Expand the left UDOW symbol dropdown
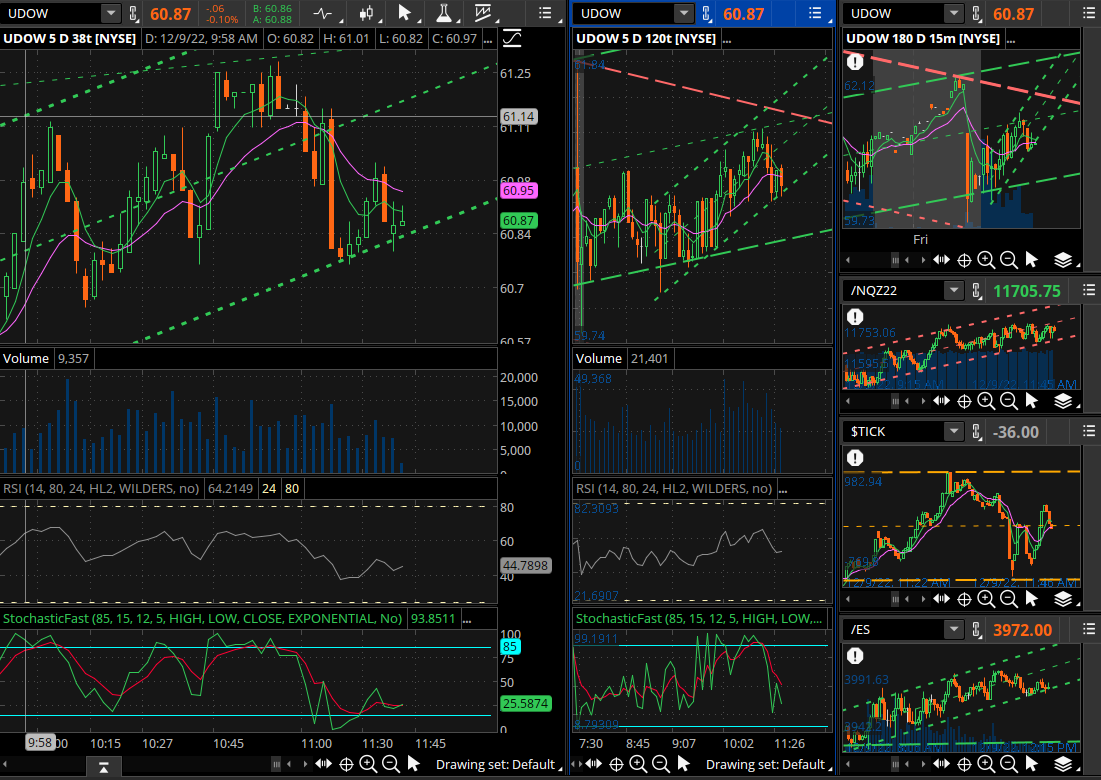This screenshot has width=1101, height=780. pos(110,13)
